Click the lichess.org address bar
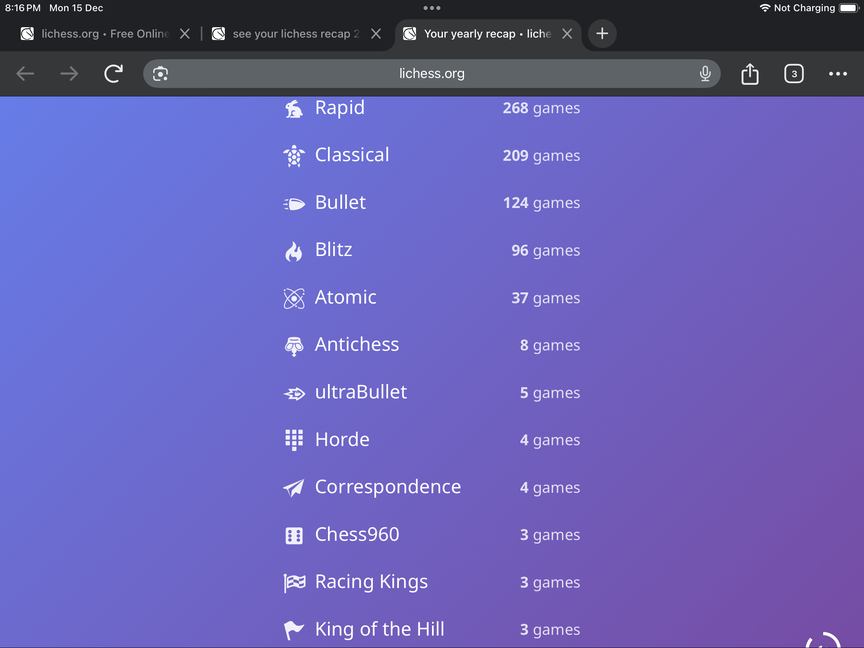Screen dimensions: 864x648 tap(432, 74)
